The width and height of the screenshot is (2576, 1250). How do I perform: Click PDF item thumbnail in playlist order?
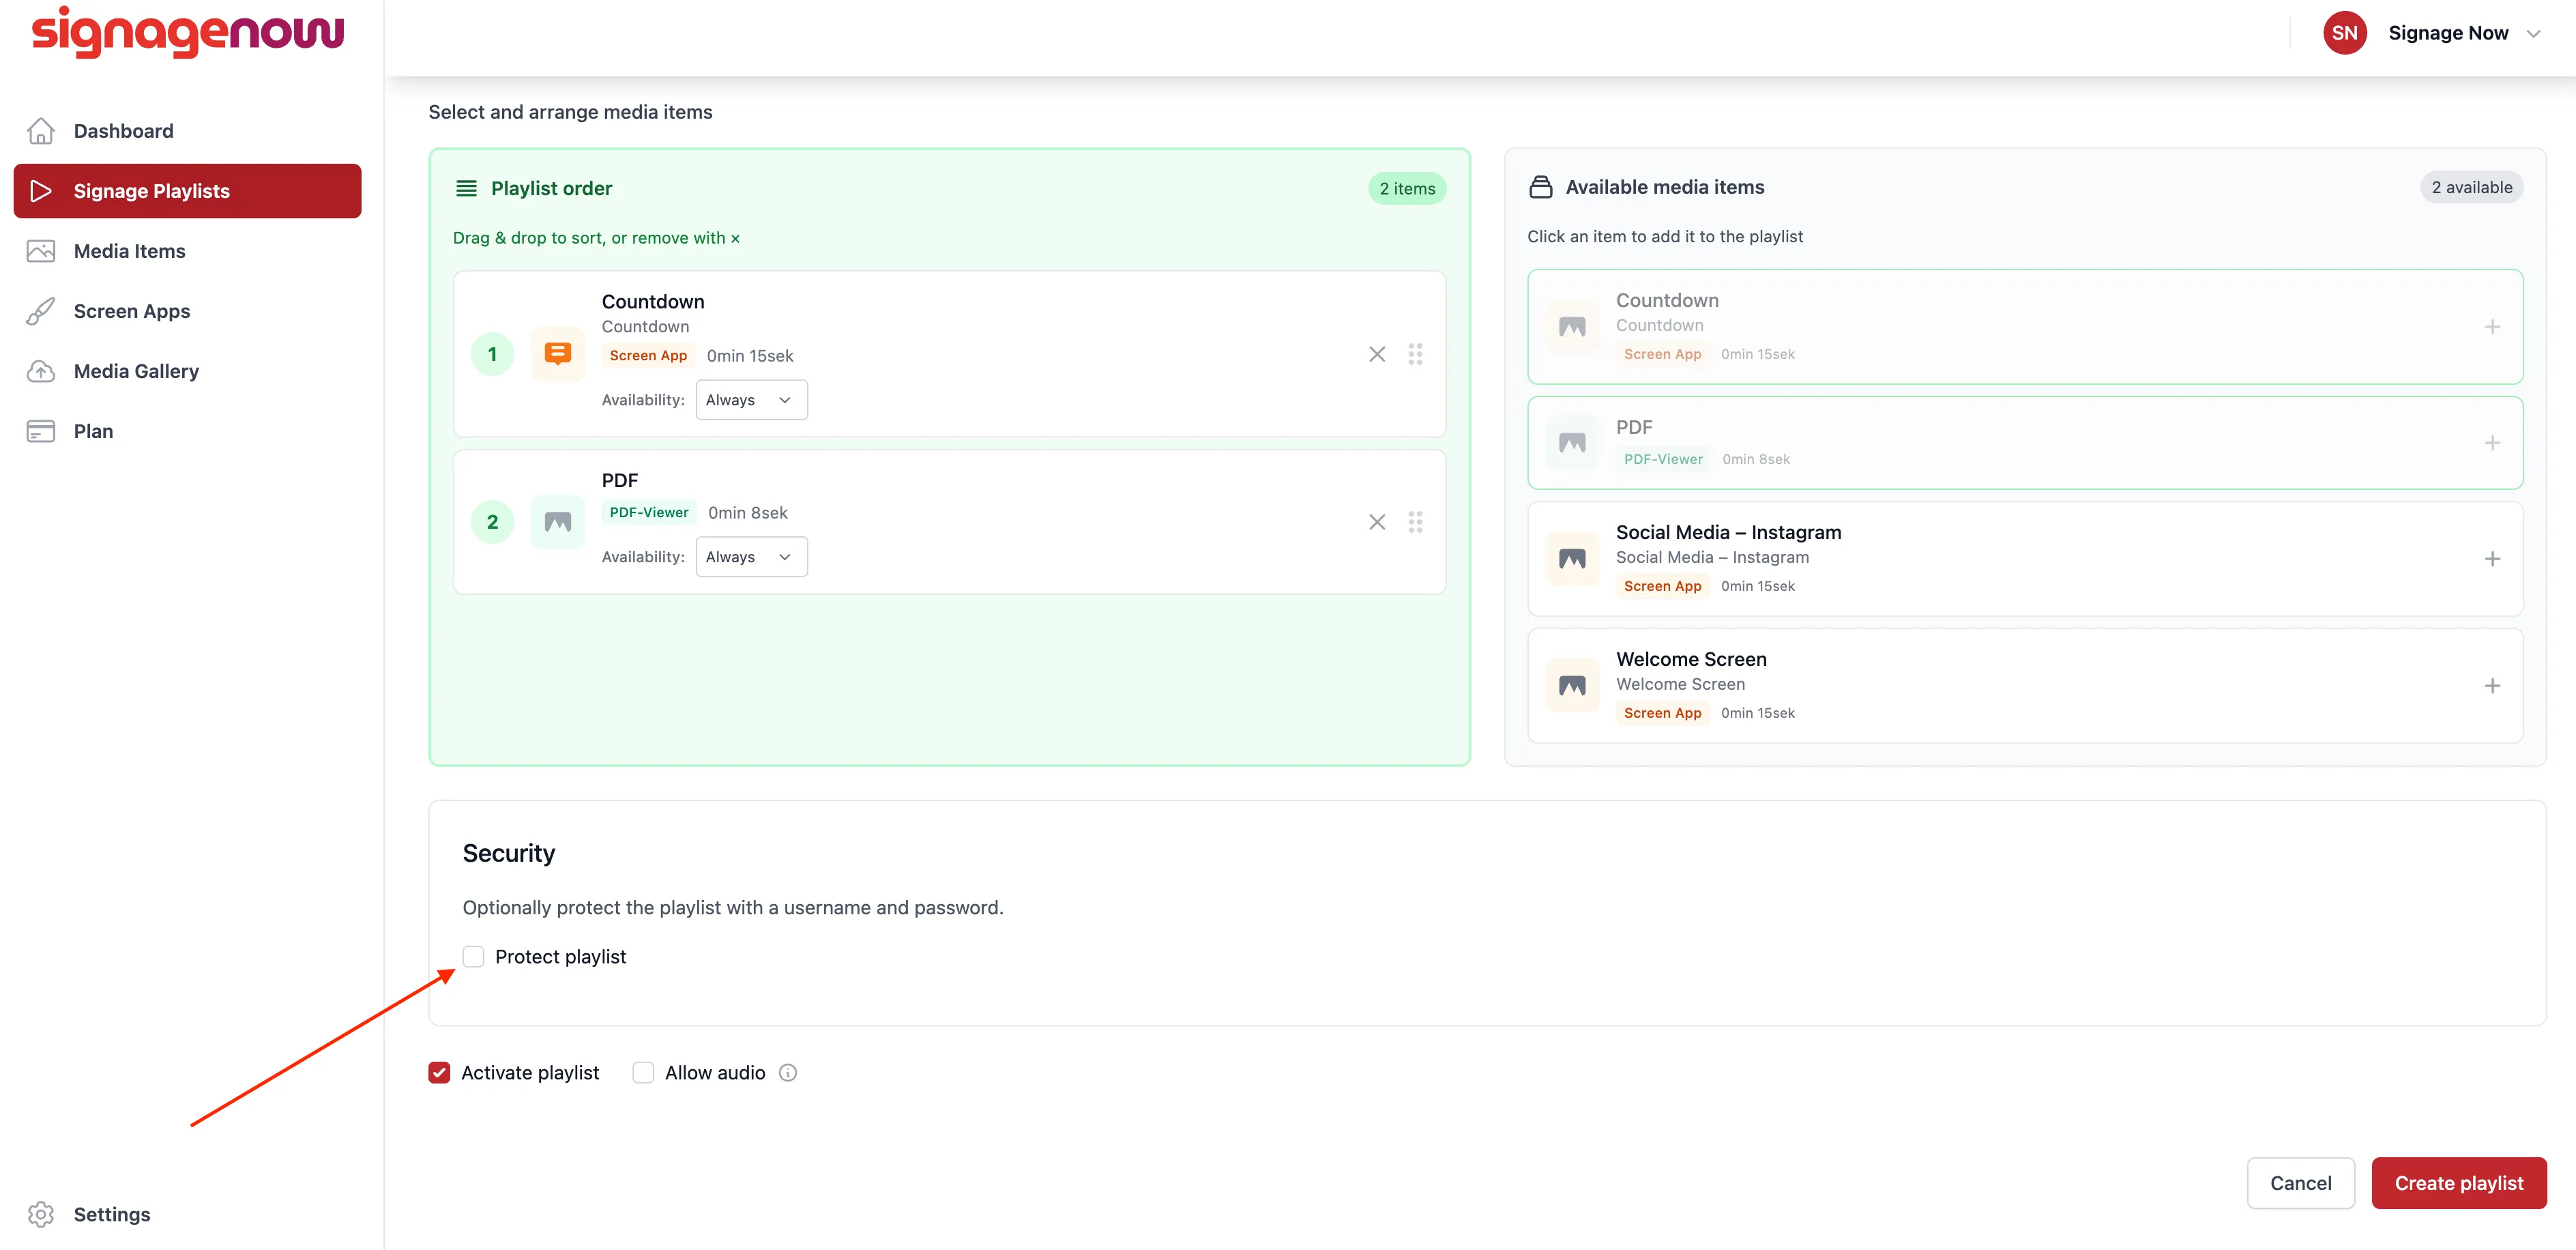point(558,522)
